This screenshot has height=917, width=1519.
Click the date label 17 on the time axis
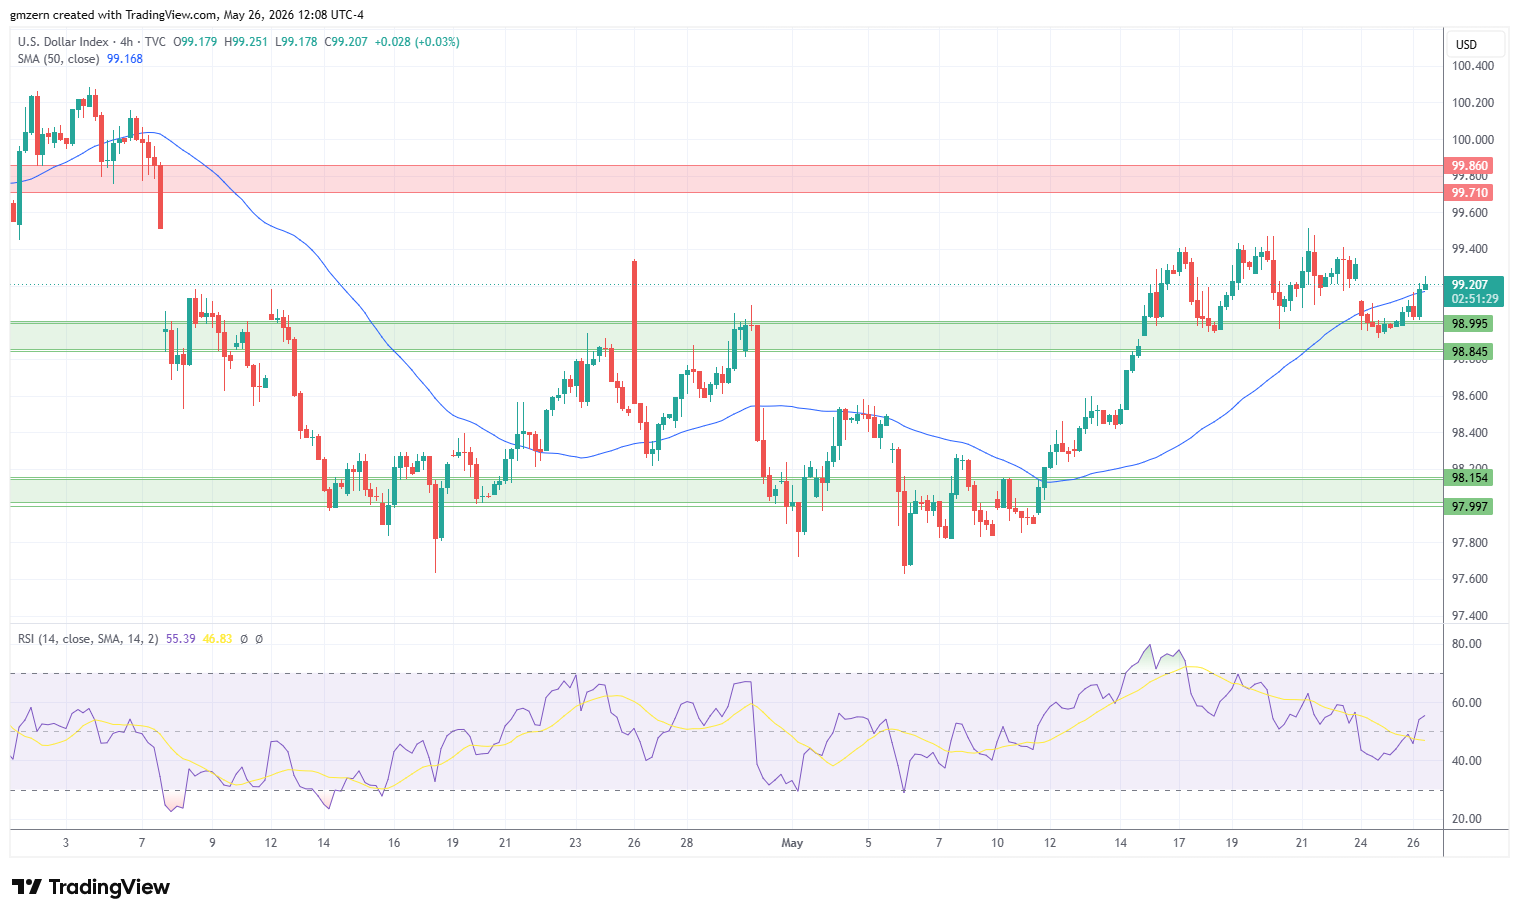point(1179,843)
